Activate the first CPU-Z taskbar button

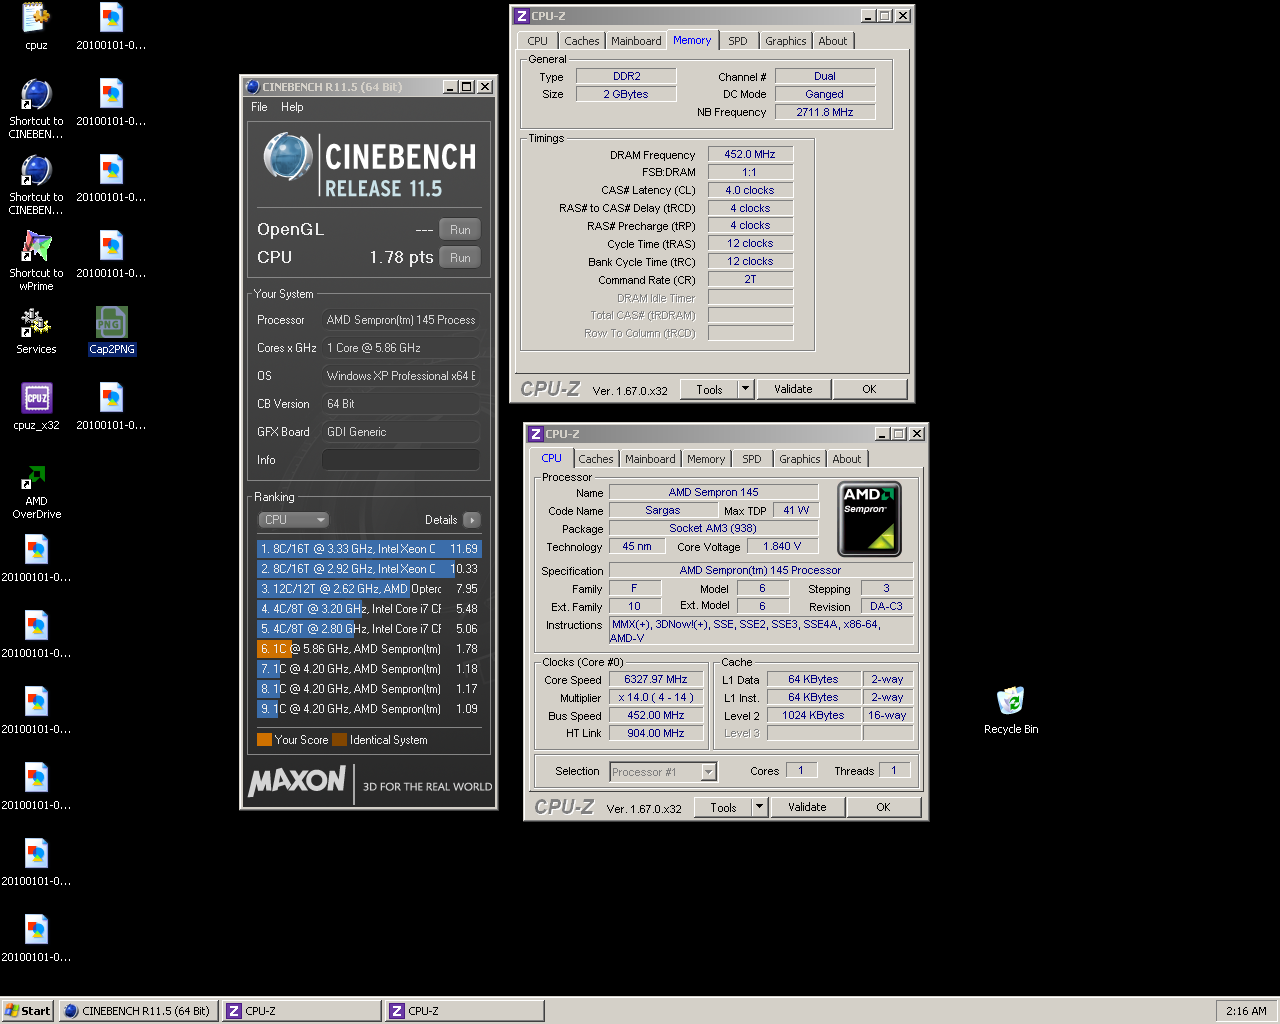point(301,1011)
